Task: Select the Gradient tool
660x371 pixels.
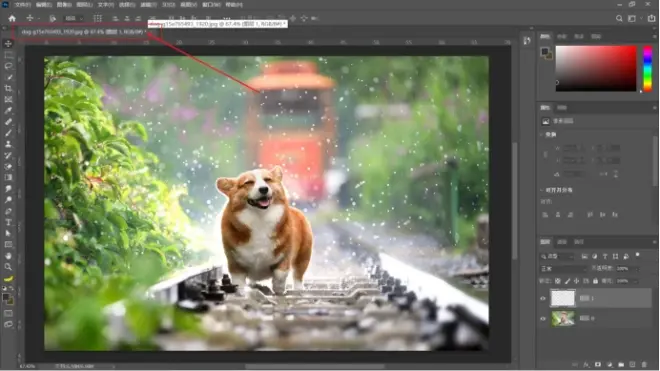Action: (8, 177)
